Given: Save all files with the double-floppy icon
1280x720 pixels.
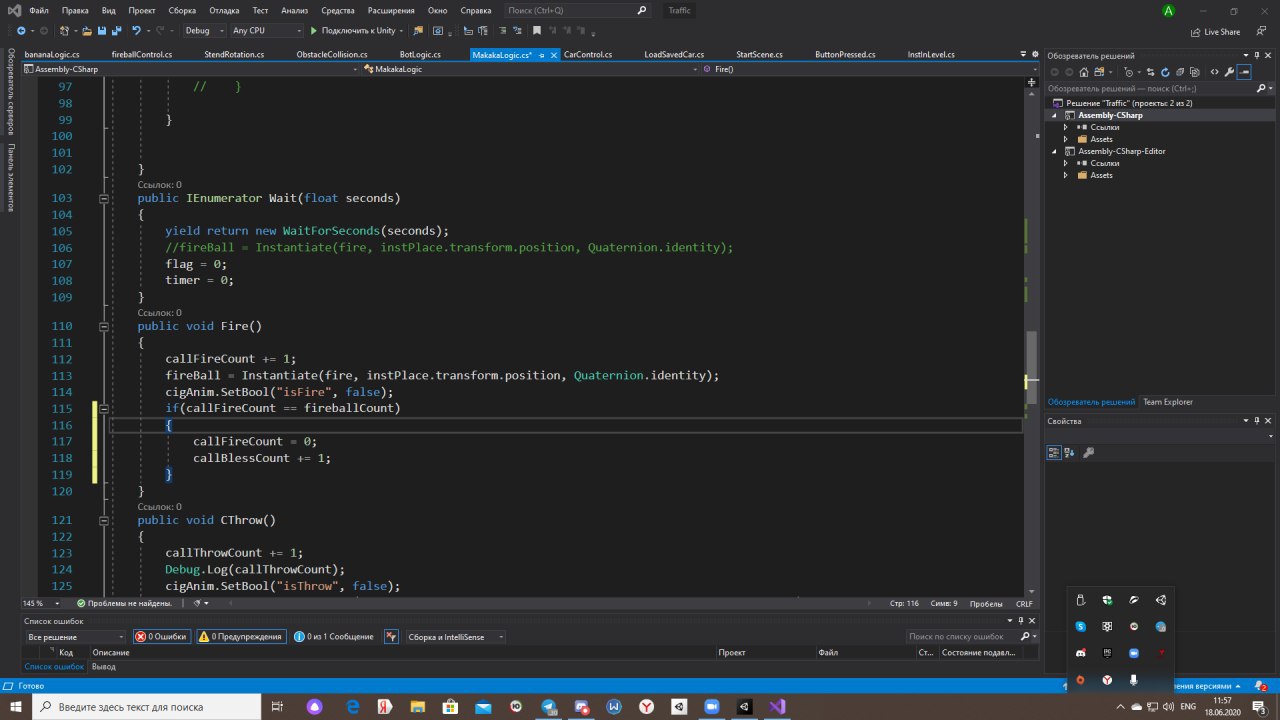Looking at the screenshot, I should tap(115, 31).
